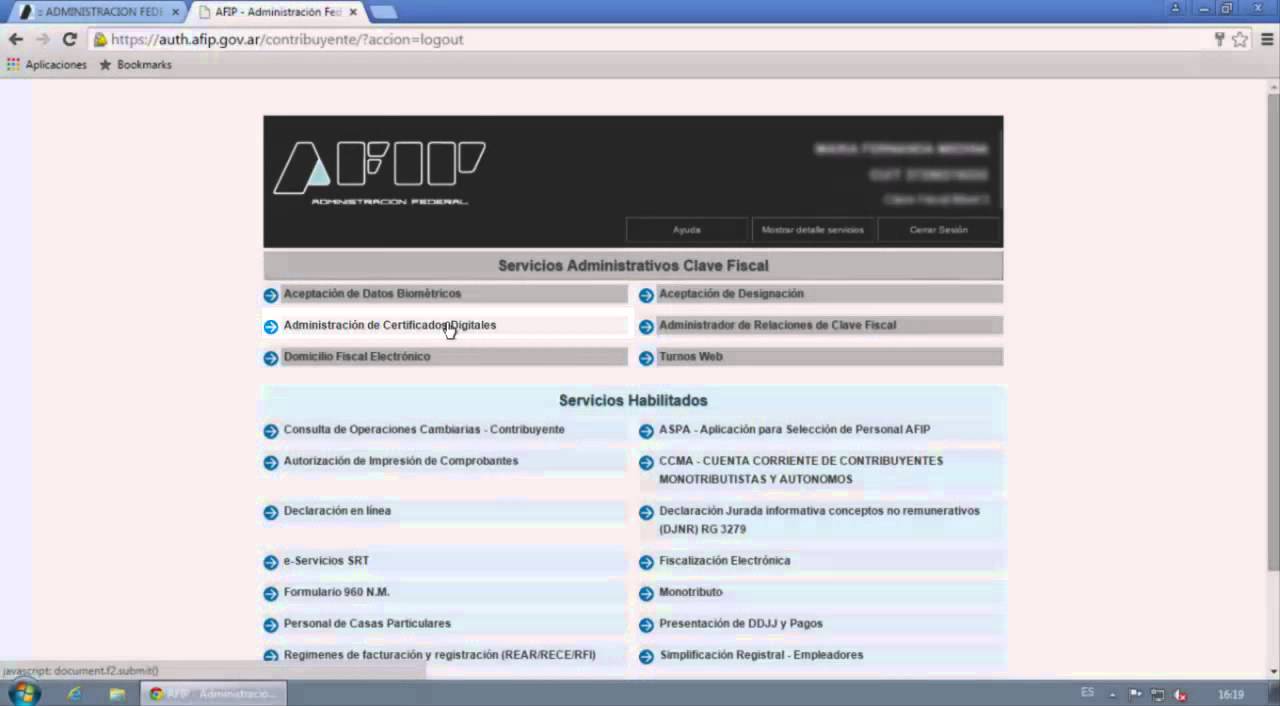This screenshot has height=706, width=1280.
Task: Click the address bar URL field
Action: [650, 39]
